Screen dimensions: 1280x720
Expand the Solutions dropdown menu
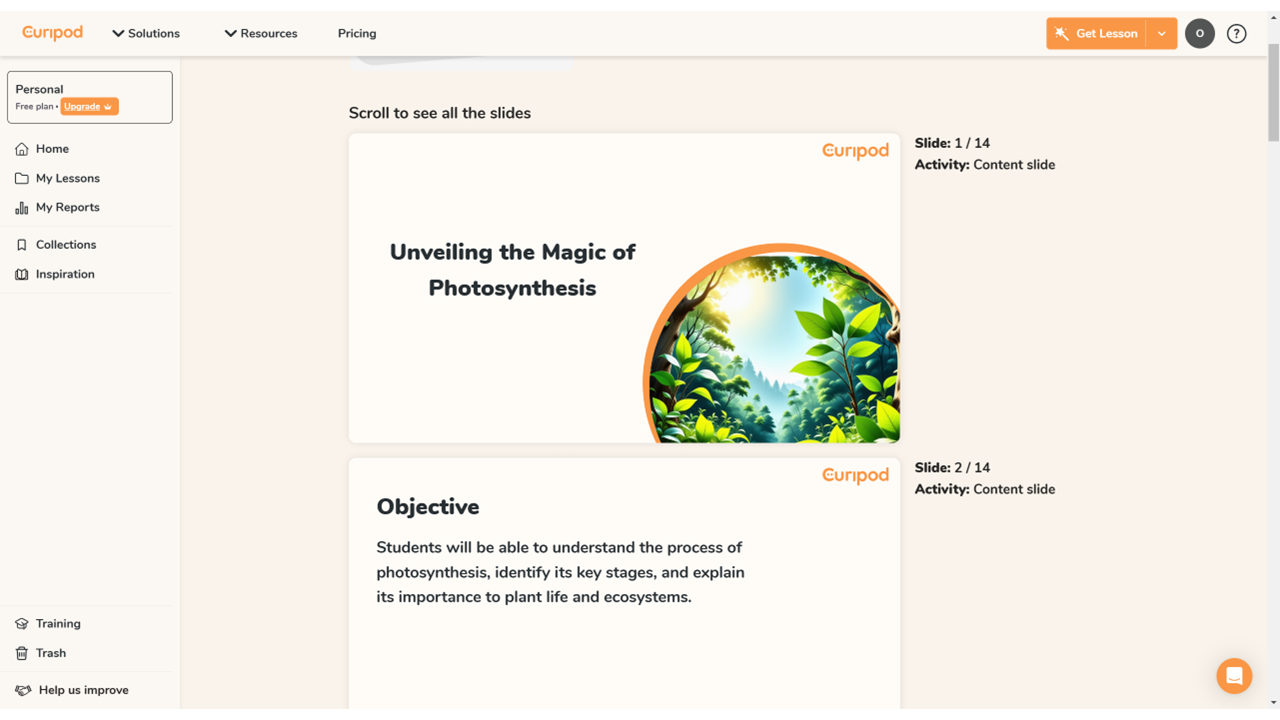pos(146,34)
